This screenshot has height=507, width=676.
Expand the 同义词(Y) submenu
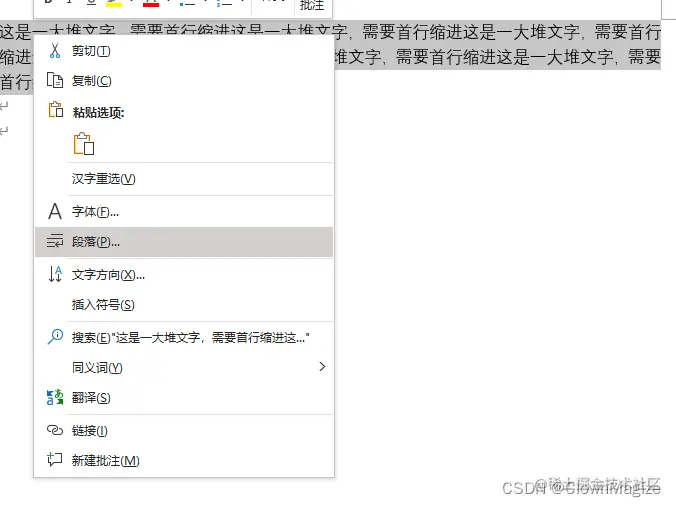point(184,367)
